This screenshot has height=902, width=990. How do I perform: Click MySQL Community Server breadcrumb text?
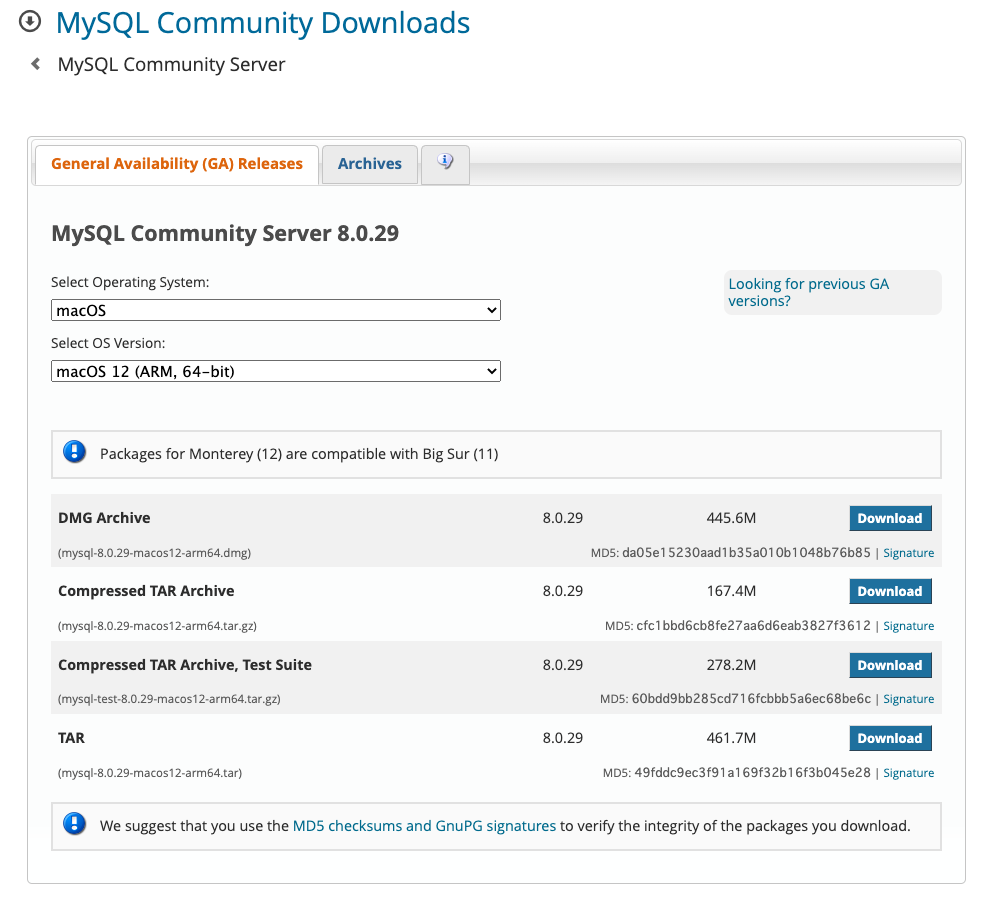[171, 64]
